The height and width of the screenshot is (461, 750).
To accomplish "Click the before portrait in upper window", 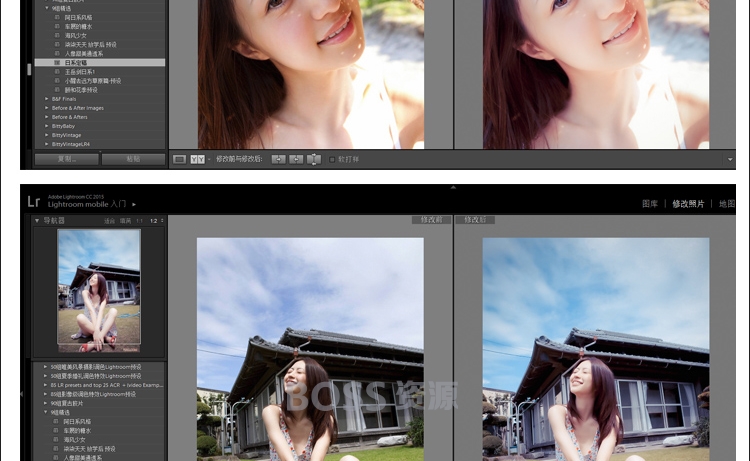I will [x=311, y=74].
